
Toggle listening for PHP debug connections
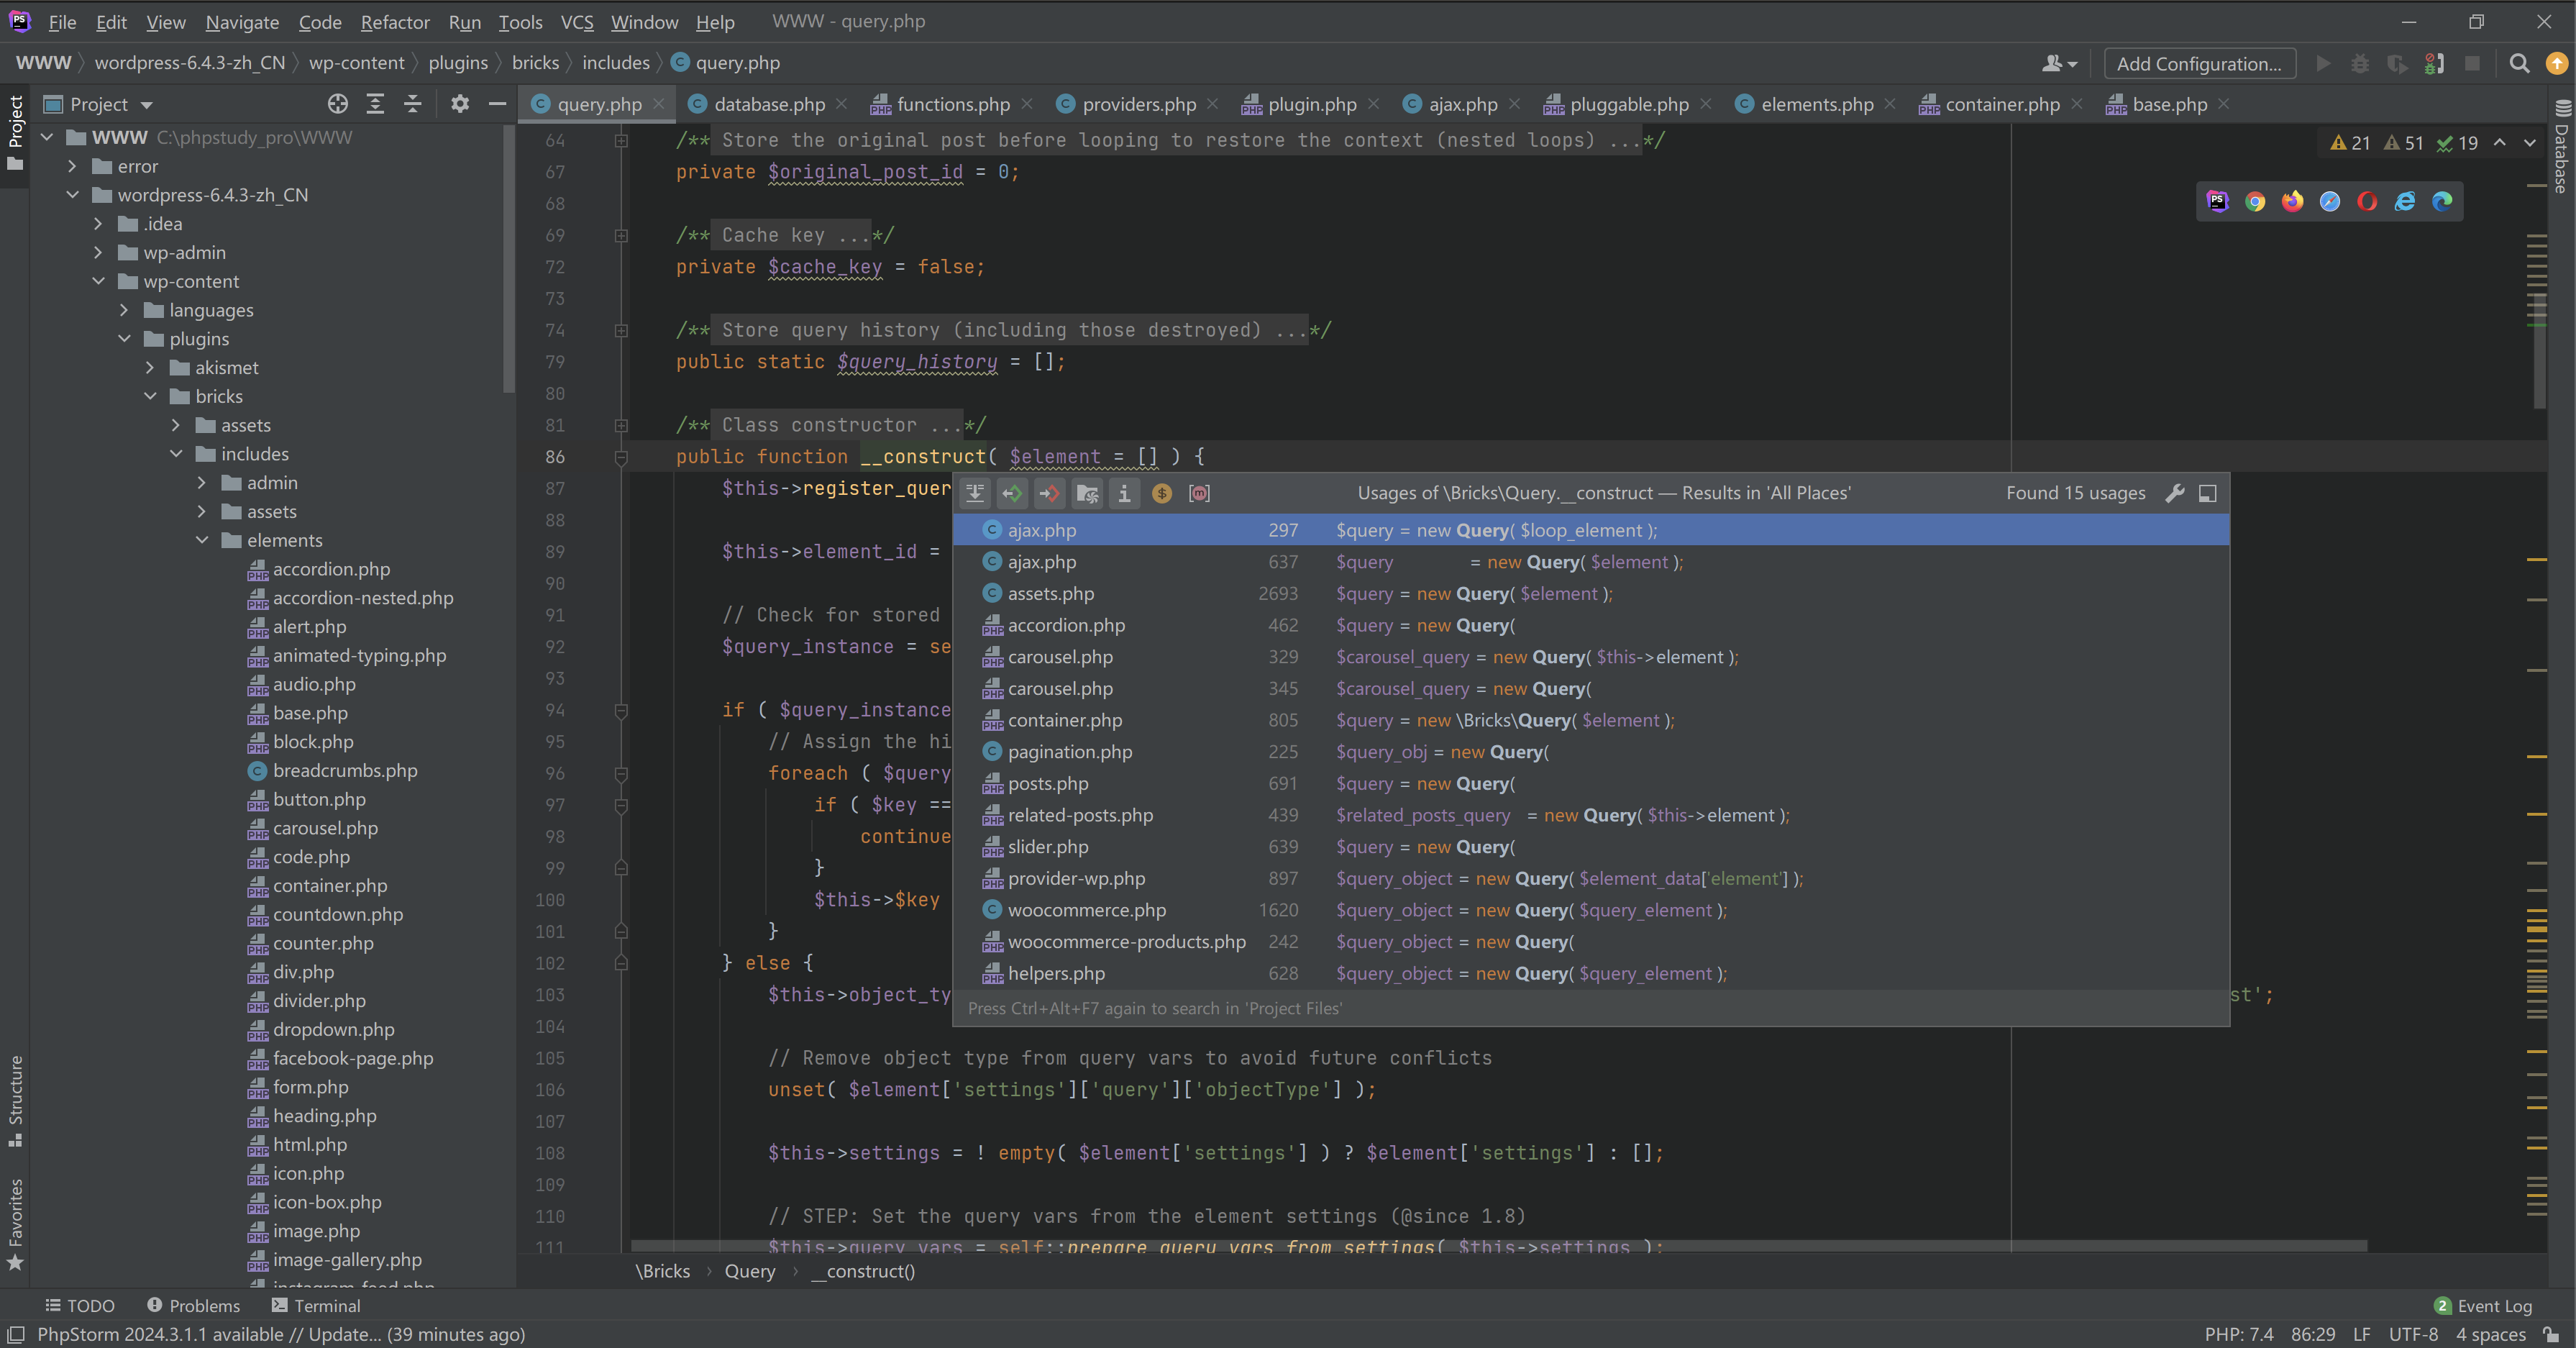pos(2434,63)
